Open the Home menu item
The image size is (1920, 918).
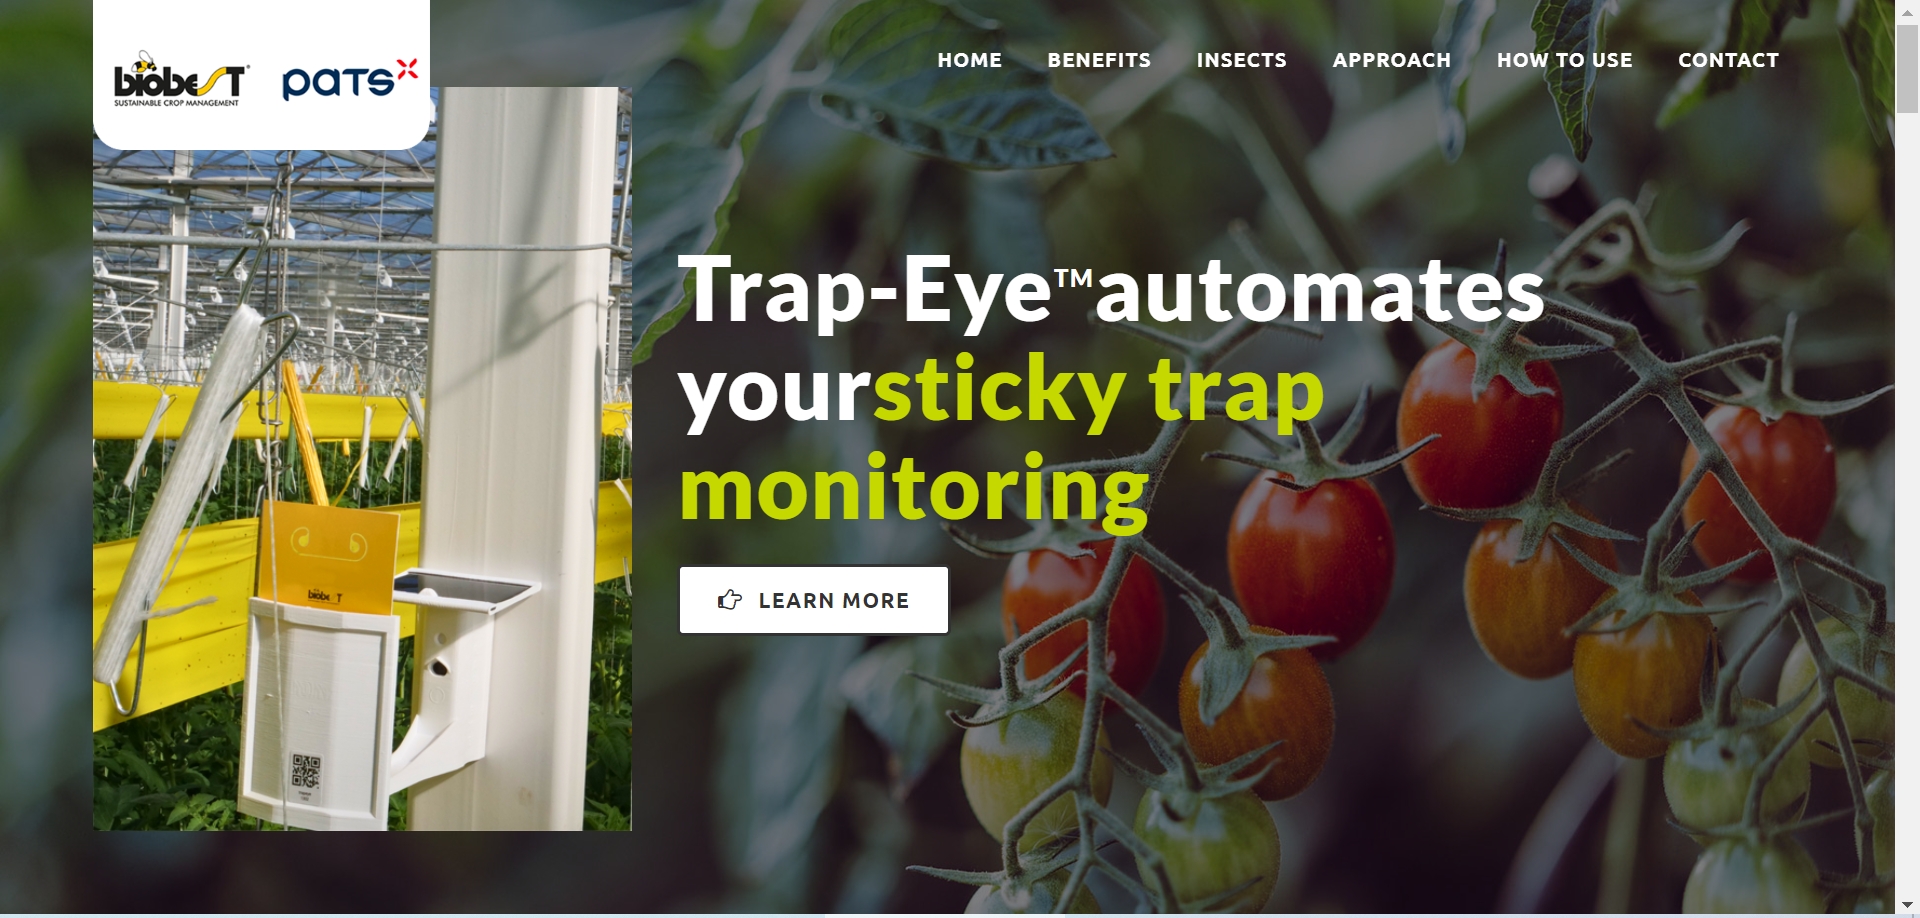coord(969,60)
